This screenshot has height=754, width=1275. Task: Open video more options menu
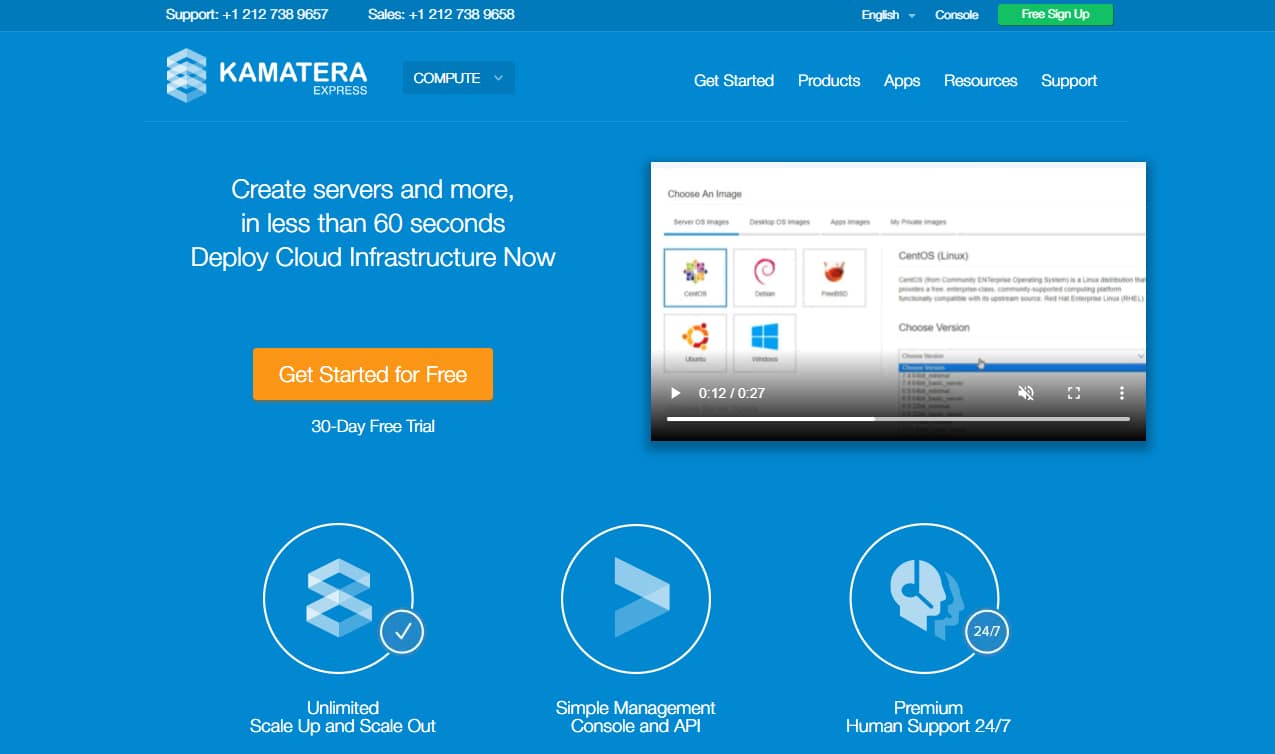point(1121,393)
